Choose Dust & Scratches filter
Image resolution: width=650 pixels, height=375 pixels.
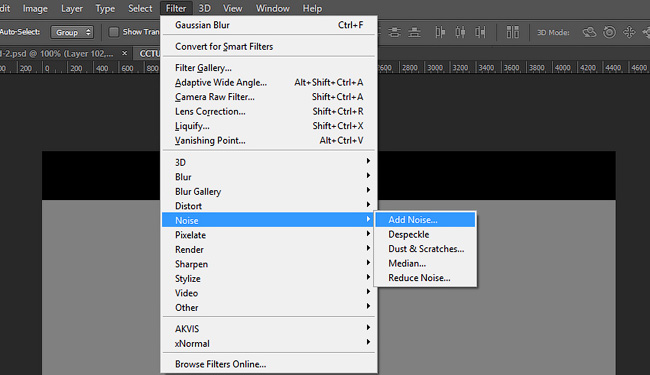425,249
